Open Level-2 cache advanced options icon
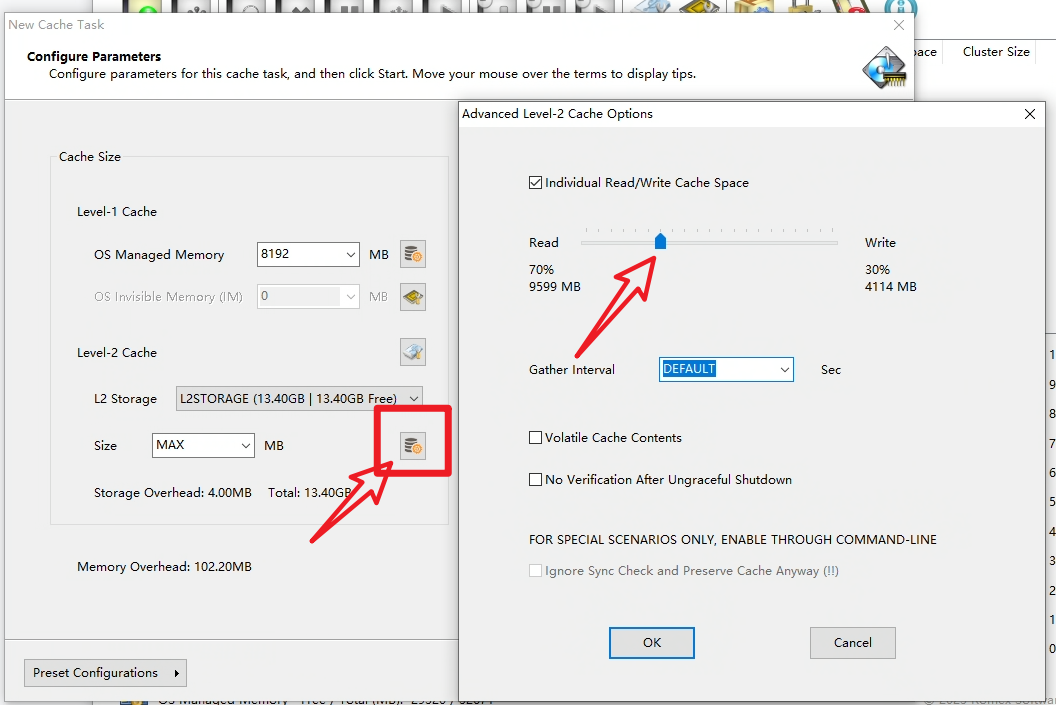 (x=413, y=446)
